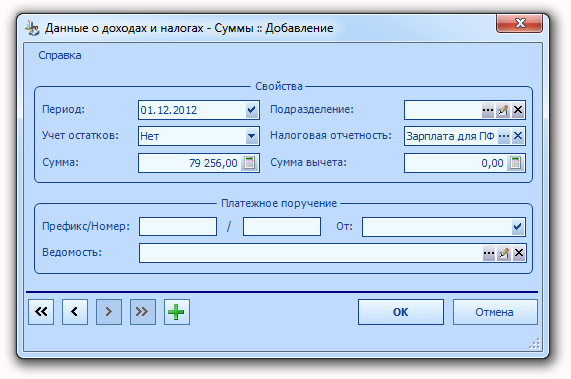Cancel with the Отмена button
The width and height of the screenshot is (571, 379).
point(495,312)
